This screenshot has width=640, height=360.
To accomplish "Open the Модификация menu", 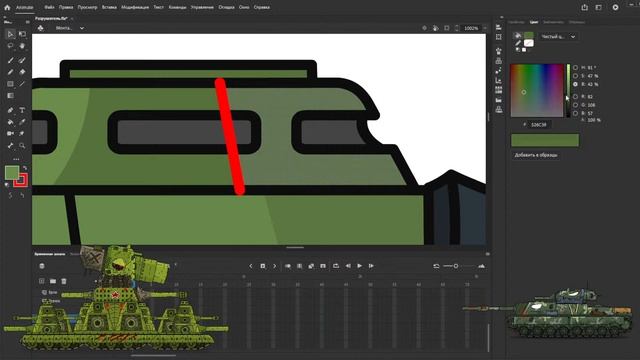I will (135, 7).
